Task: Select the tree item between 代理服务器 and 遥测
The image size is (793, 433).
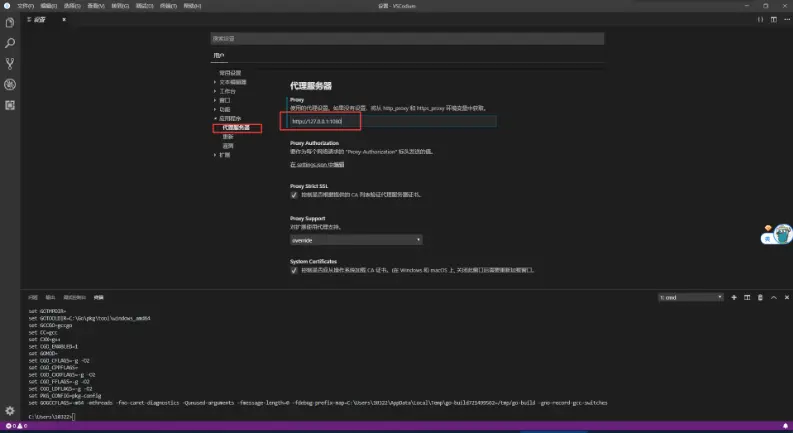Action: [228, 137]
